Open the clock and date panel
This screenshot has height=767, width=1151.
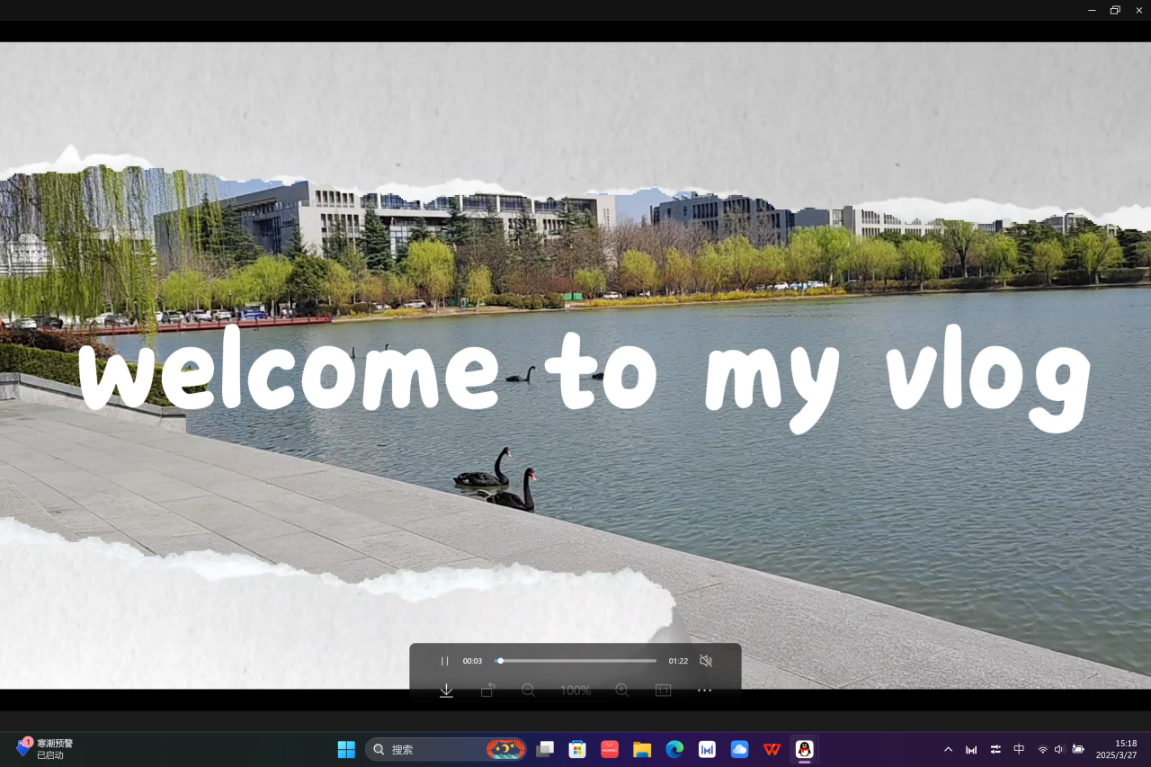[x=1116, y=749]
